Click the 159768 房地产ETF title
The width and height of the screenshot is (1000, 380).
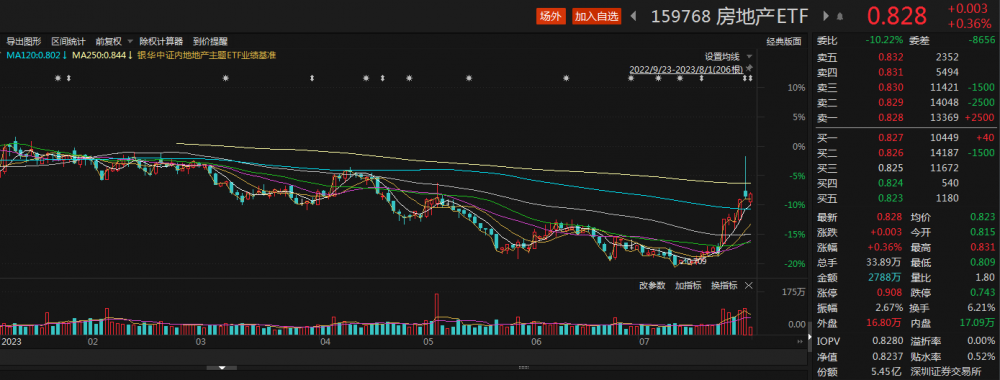[730, 17]
